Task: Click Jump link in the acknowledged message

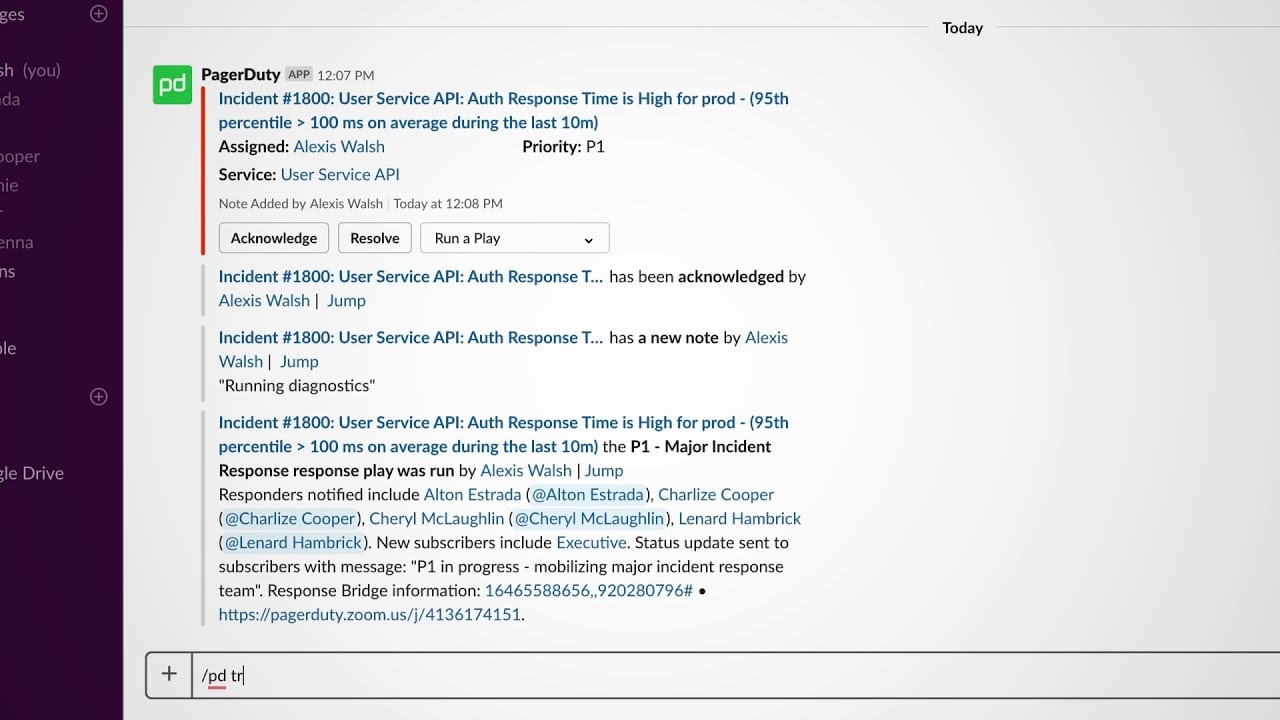Action: (346, 300)
